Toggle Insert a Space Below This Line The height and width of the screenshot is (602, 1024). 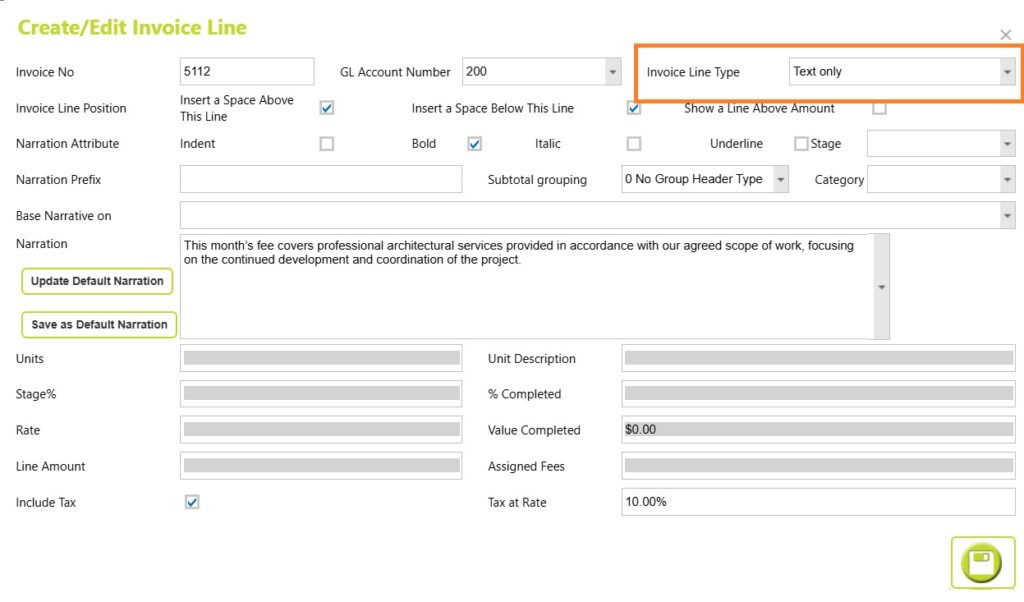click(x=633, y=108)
